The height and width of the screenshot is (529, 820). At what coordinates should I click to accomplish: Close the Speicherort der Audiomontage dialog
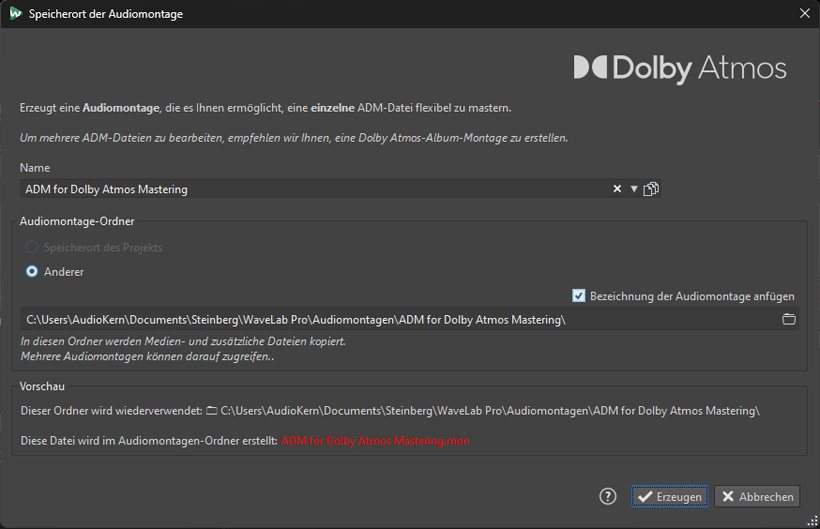805,14
